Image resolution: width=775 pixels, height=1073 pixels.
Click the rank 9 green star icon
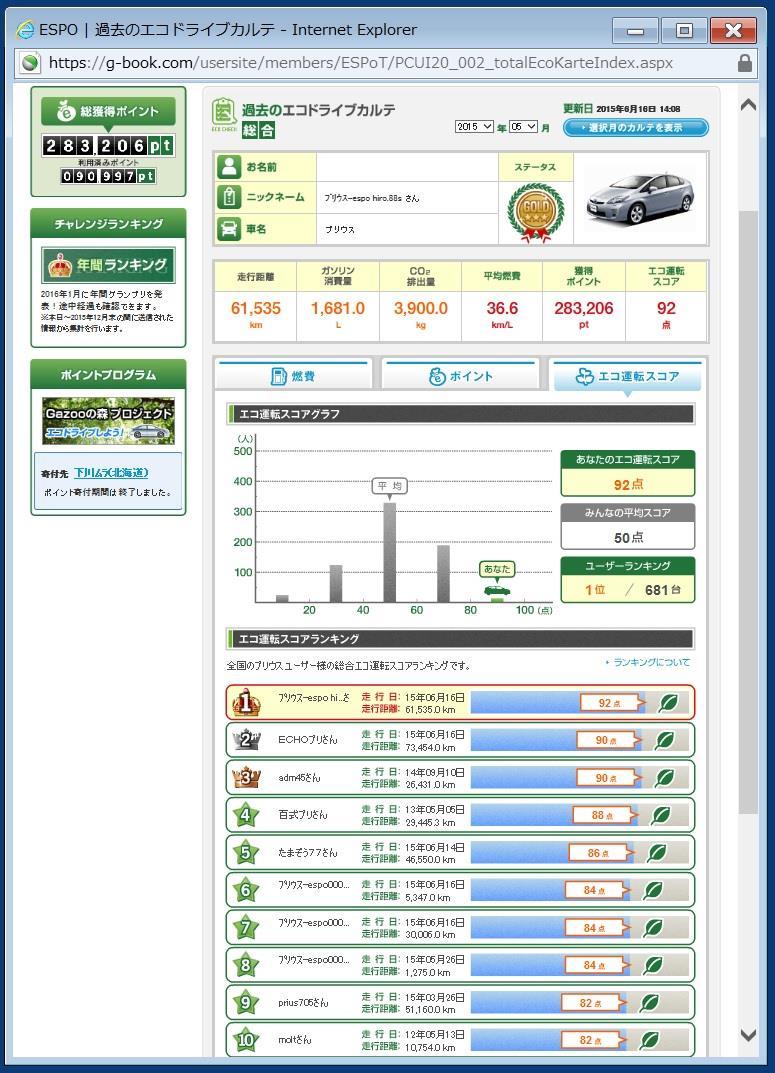click(x=246, y=1003)
